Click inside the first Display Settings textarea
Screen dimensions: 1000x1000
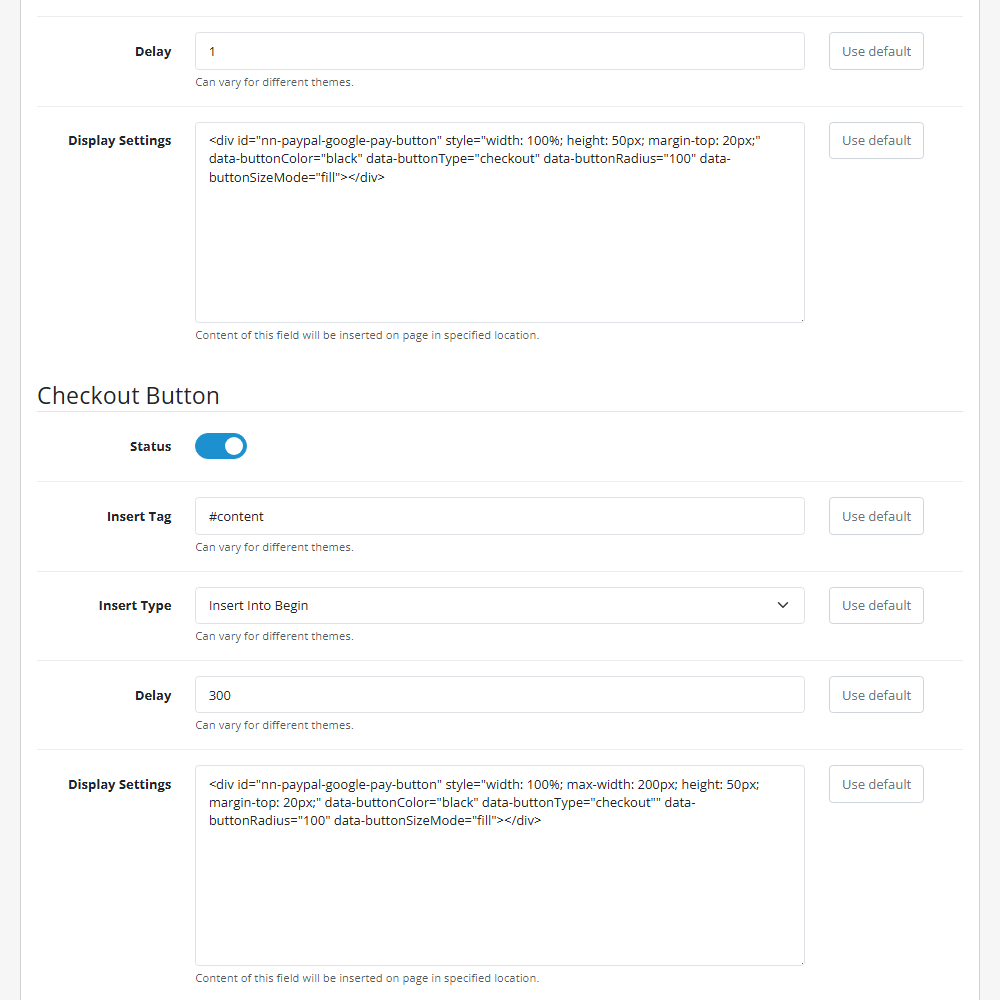pyautogui.click(x=500, y=220)
